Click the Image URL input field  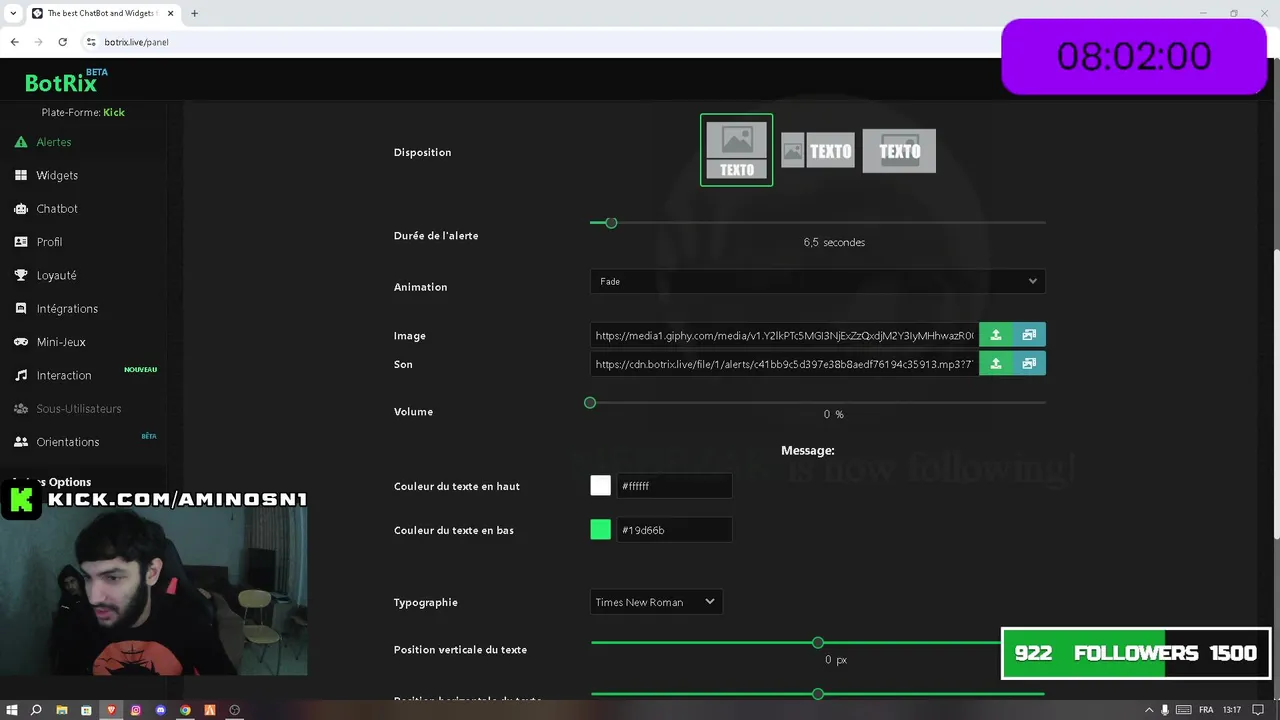click(x=784, y=335)
